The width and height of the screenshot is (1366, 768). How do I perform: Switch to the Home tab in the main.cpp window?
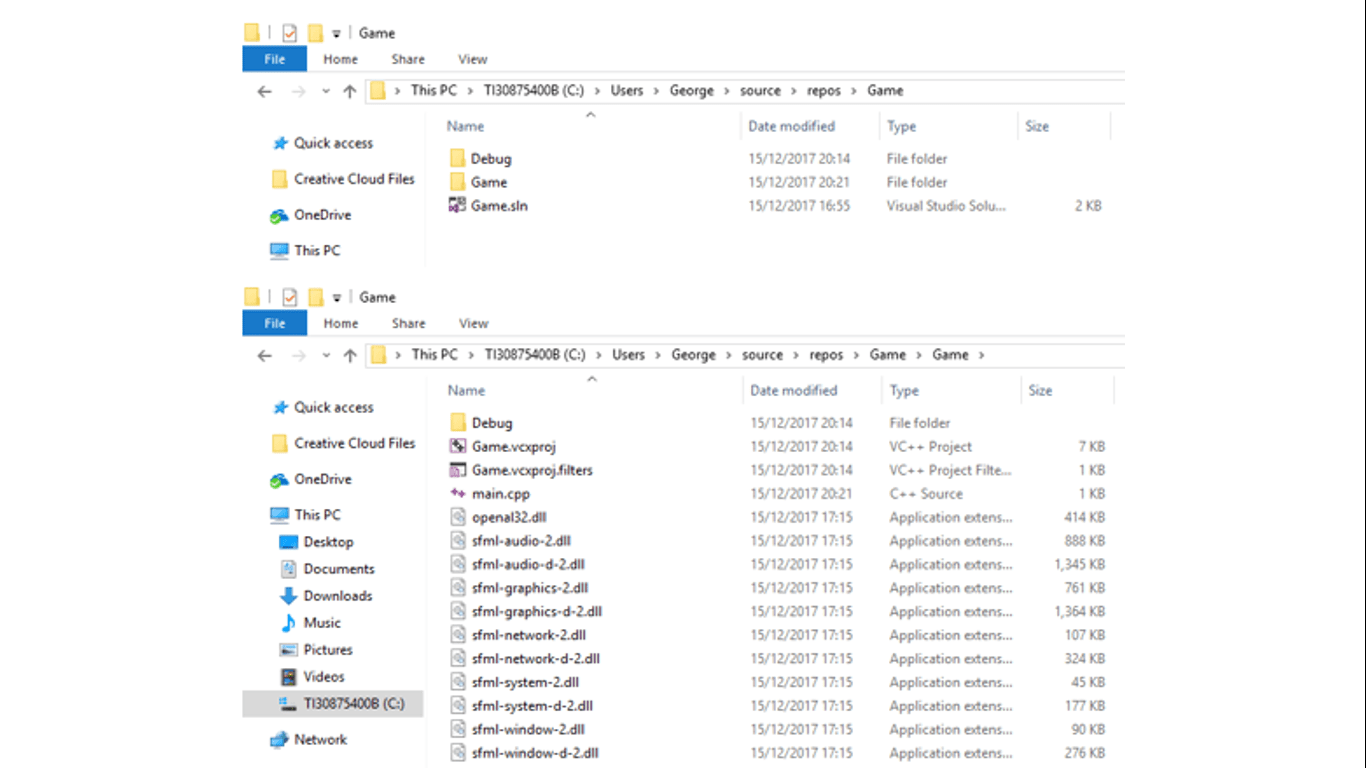point(340,323)
